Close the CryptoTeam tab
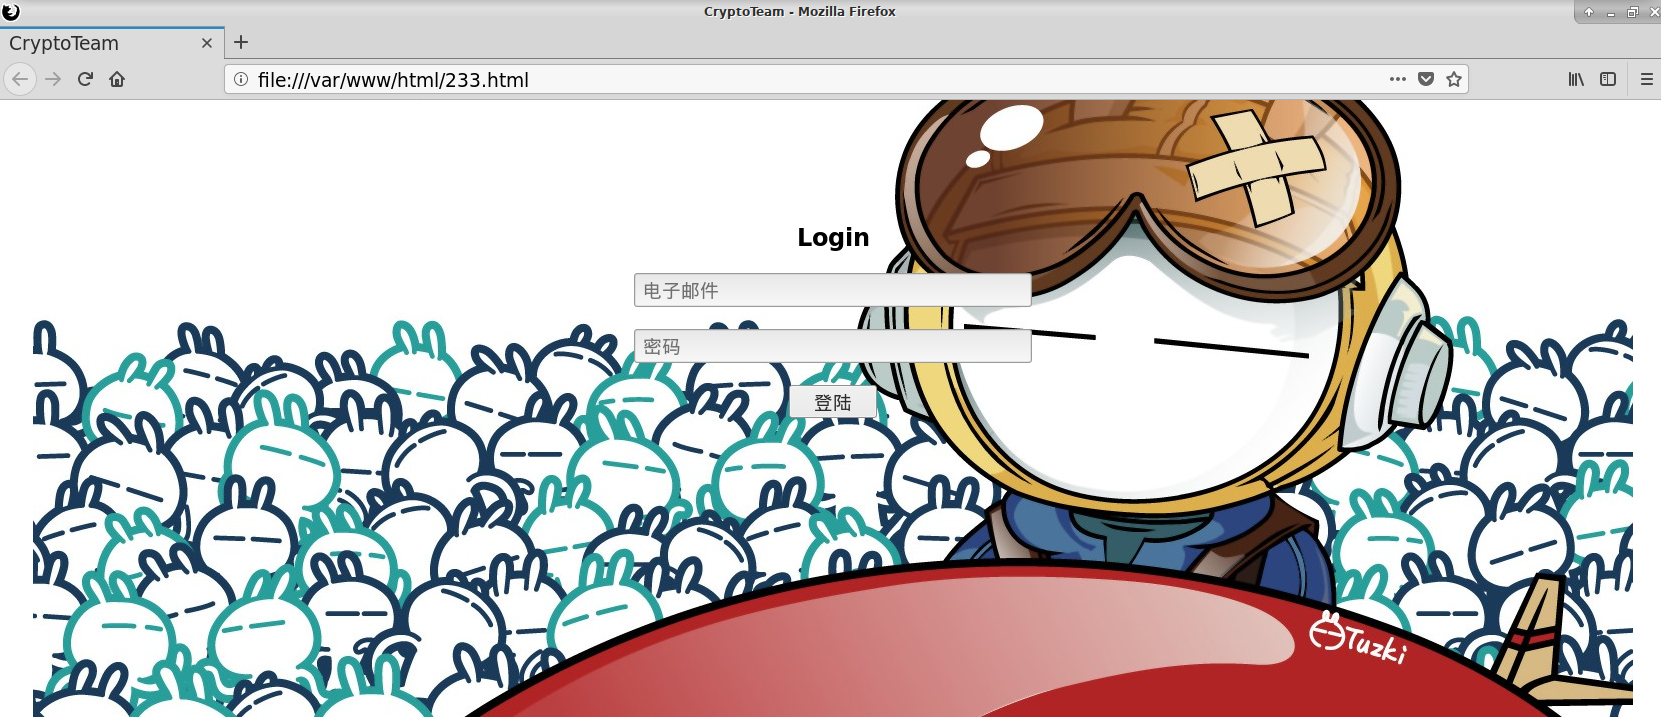The width and height of the screenshot is (1661, 721). pos(207,43)
